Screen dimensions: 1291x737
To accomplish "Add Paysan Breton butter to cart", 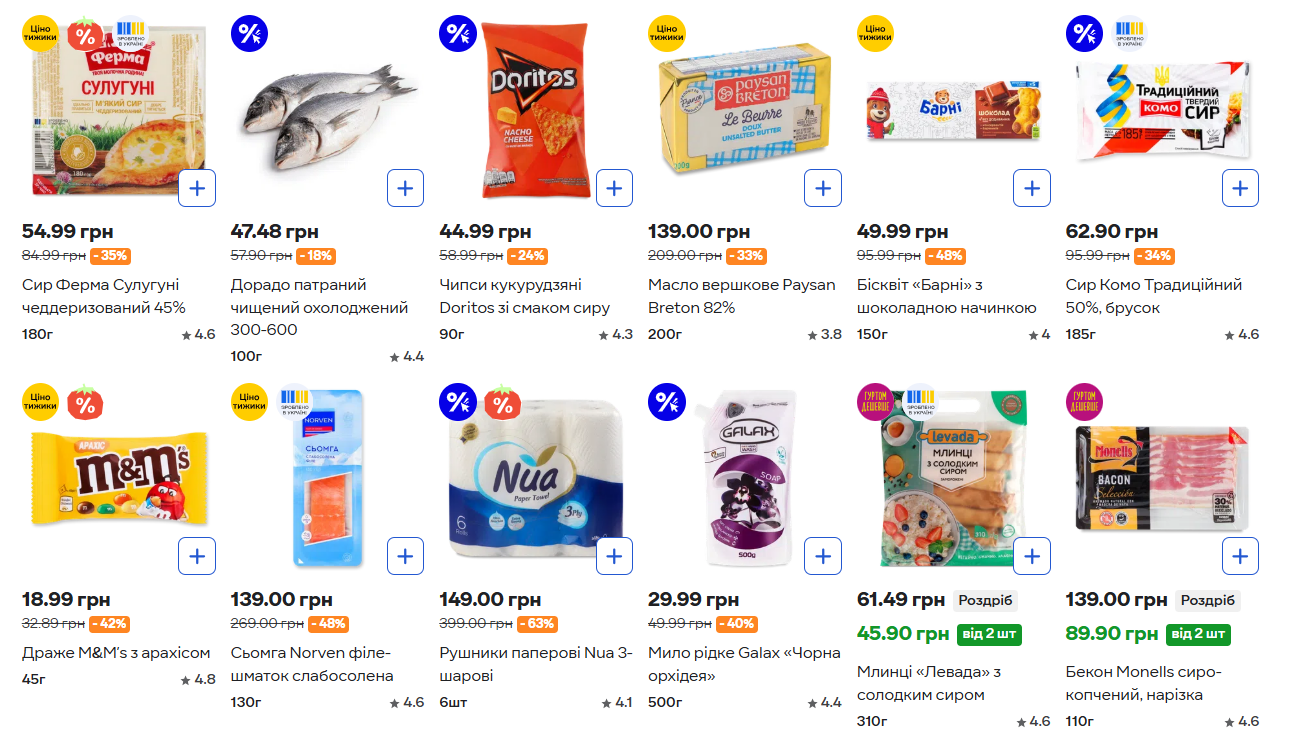I will (x=822, y=188).
